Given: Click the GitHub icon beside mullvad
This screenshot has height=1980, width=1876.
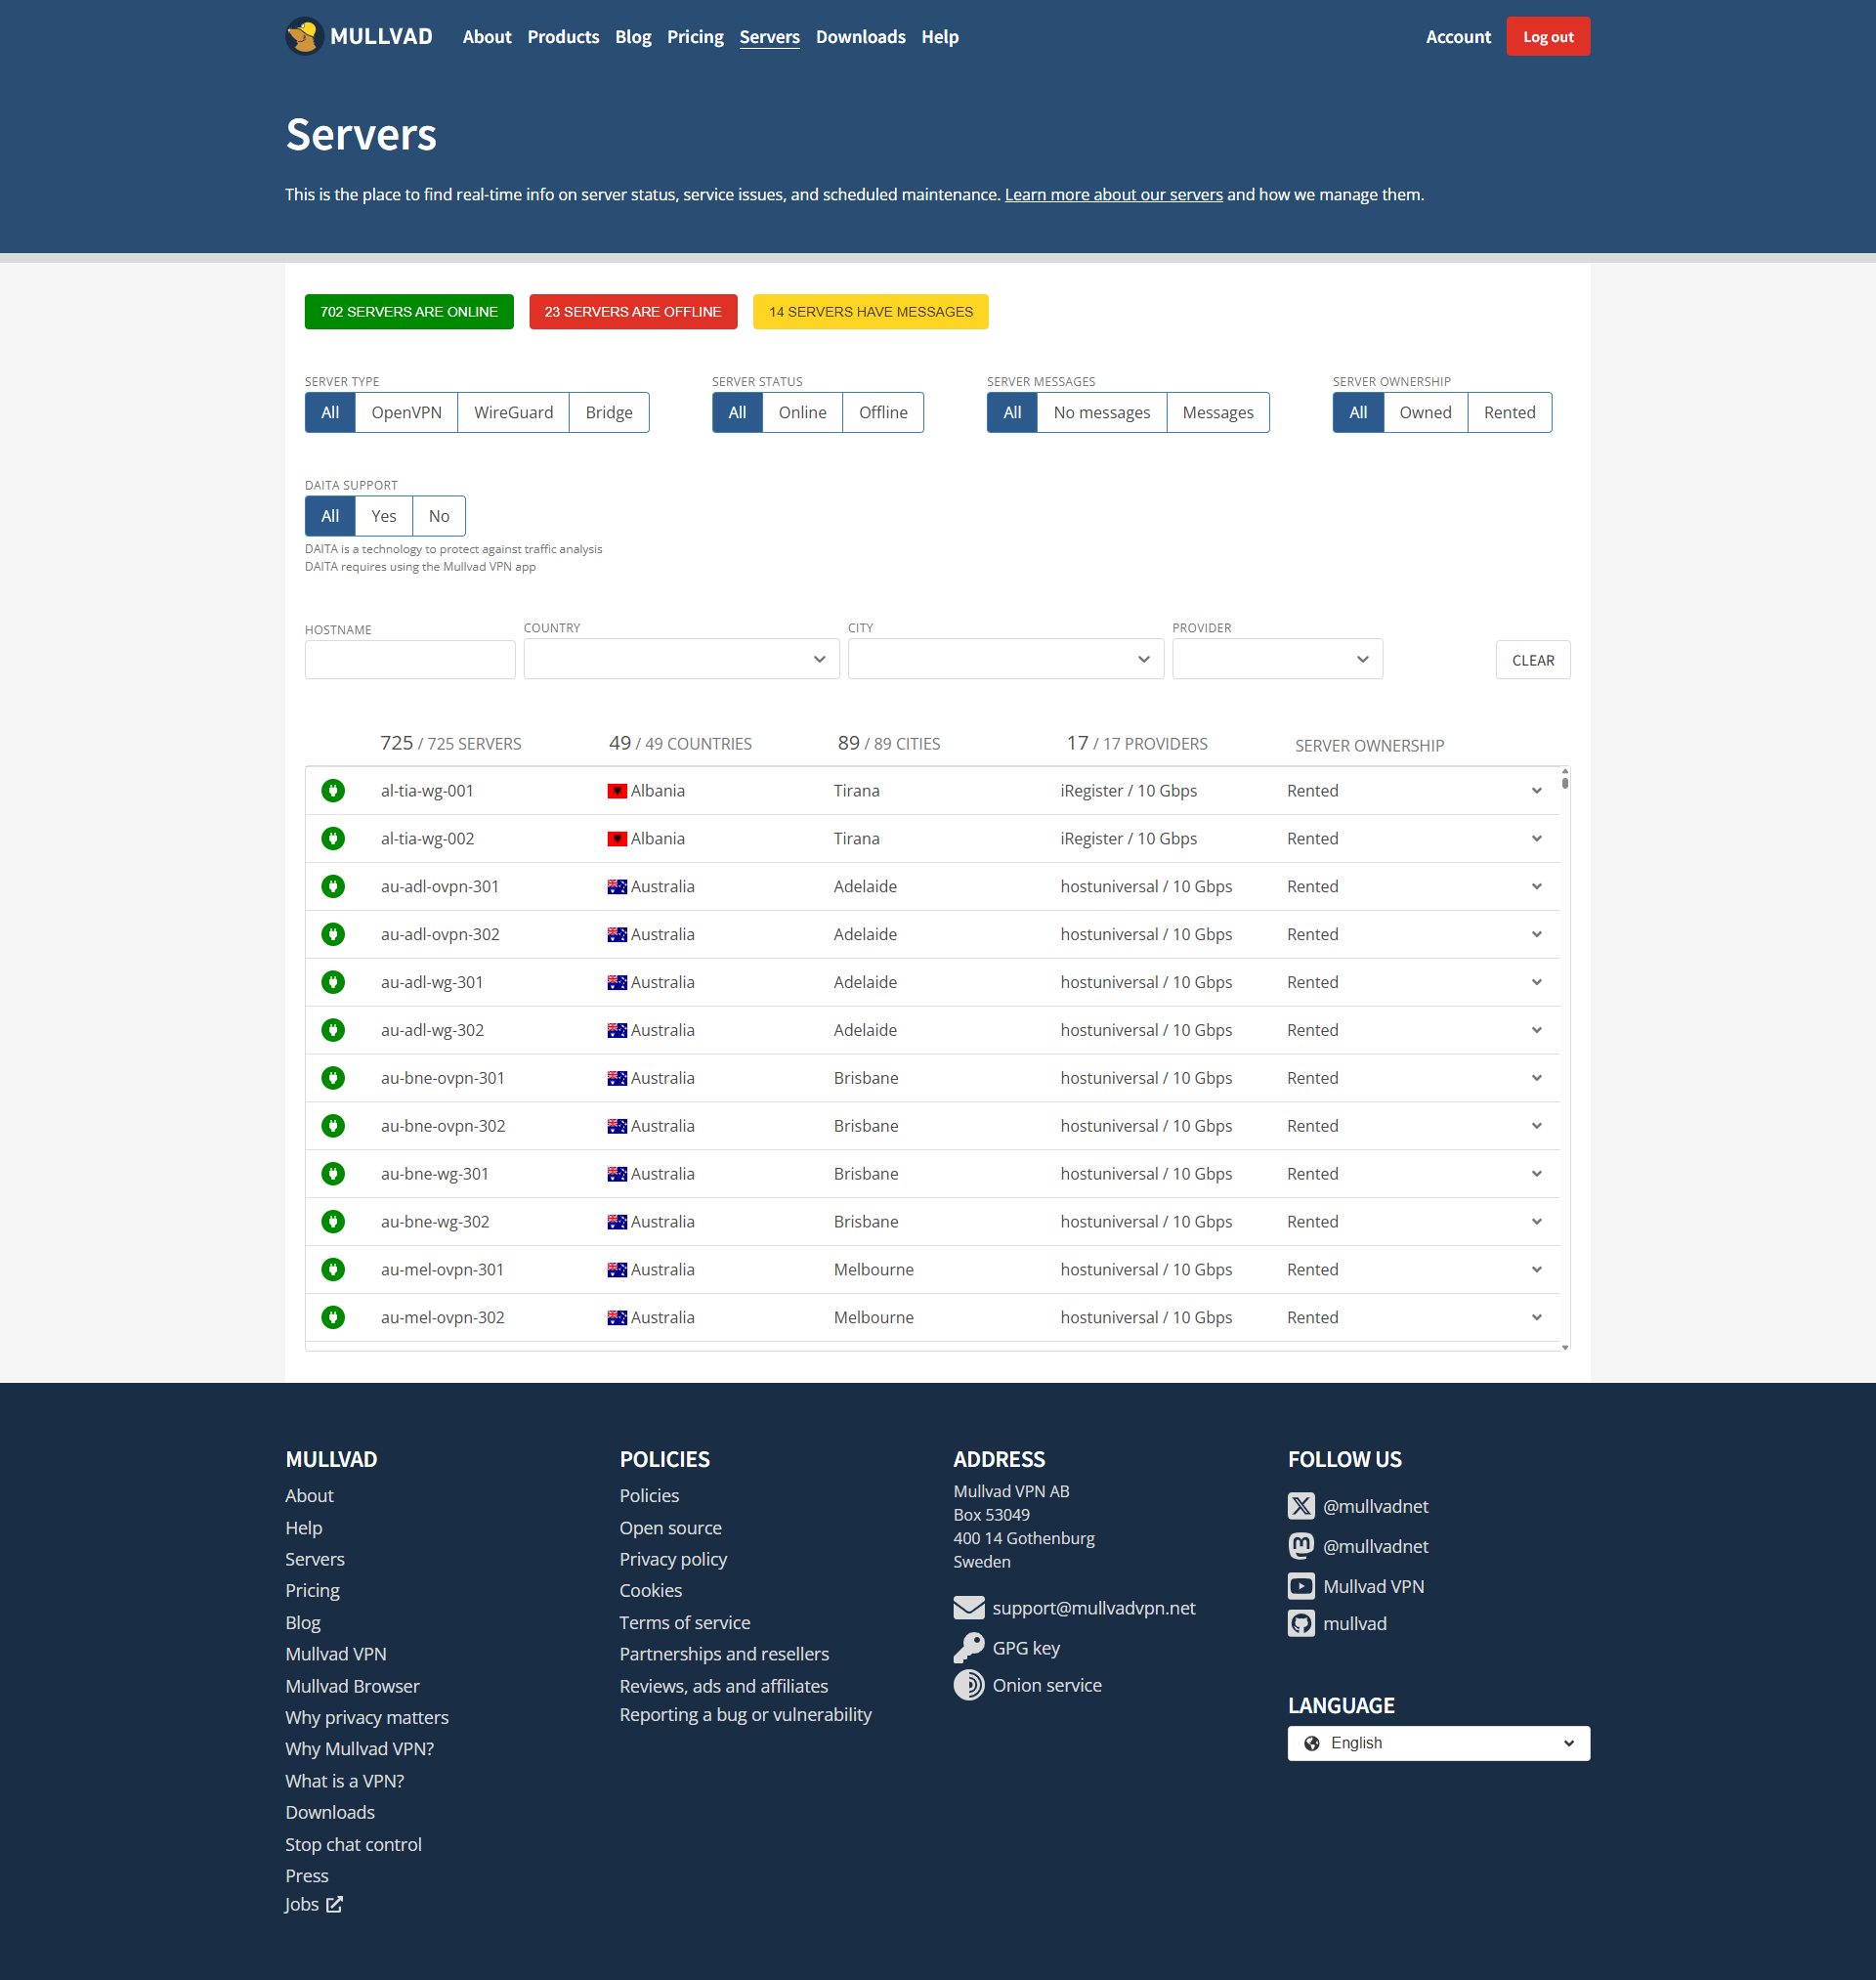Looking at the screenshot, I should point(1300,1624).
